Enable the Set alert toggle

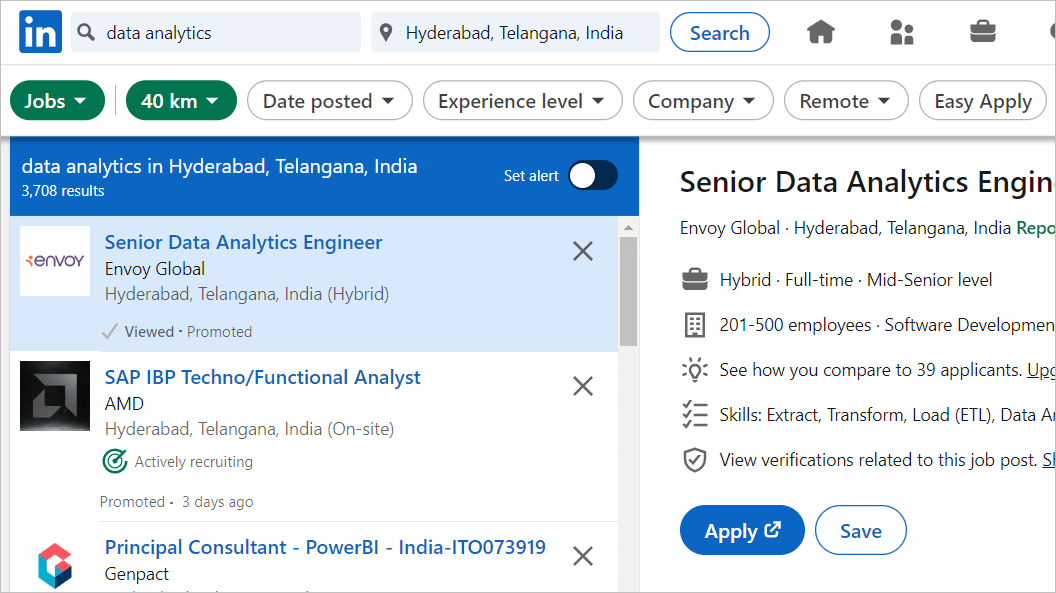(592, 175)
